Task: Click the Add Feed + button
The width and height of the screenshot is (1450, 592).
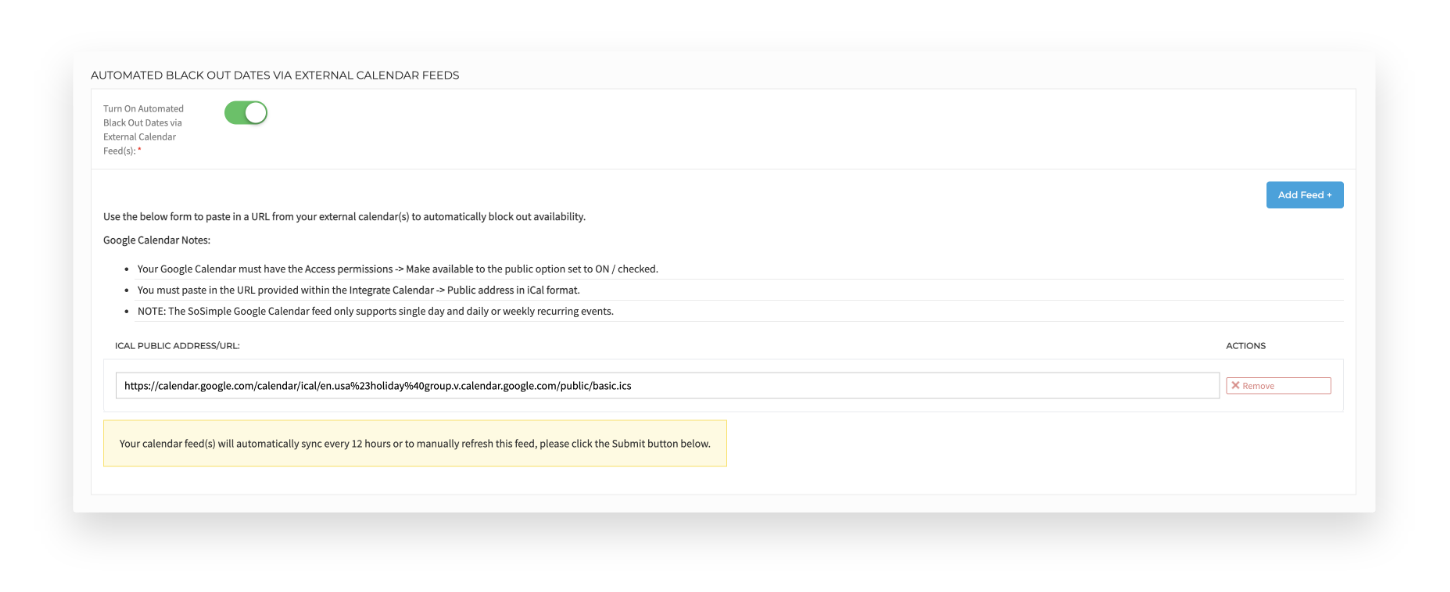Action: 1304,195
